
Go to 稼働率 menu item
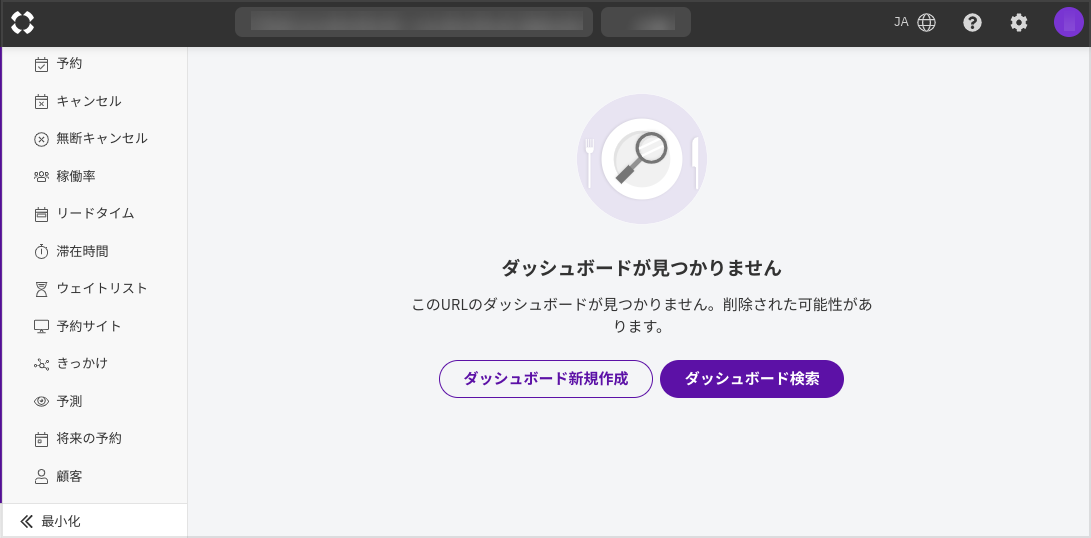pos(76,176)
